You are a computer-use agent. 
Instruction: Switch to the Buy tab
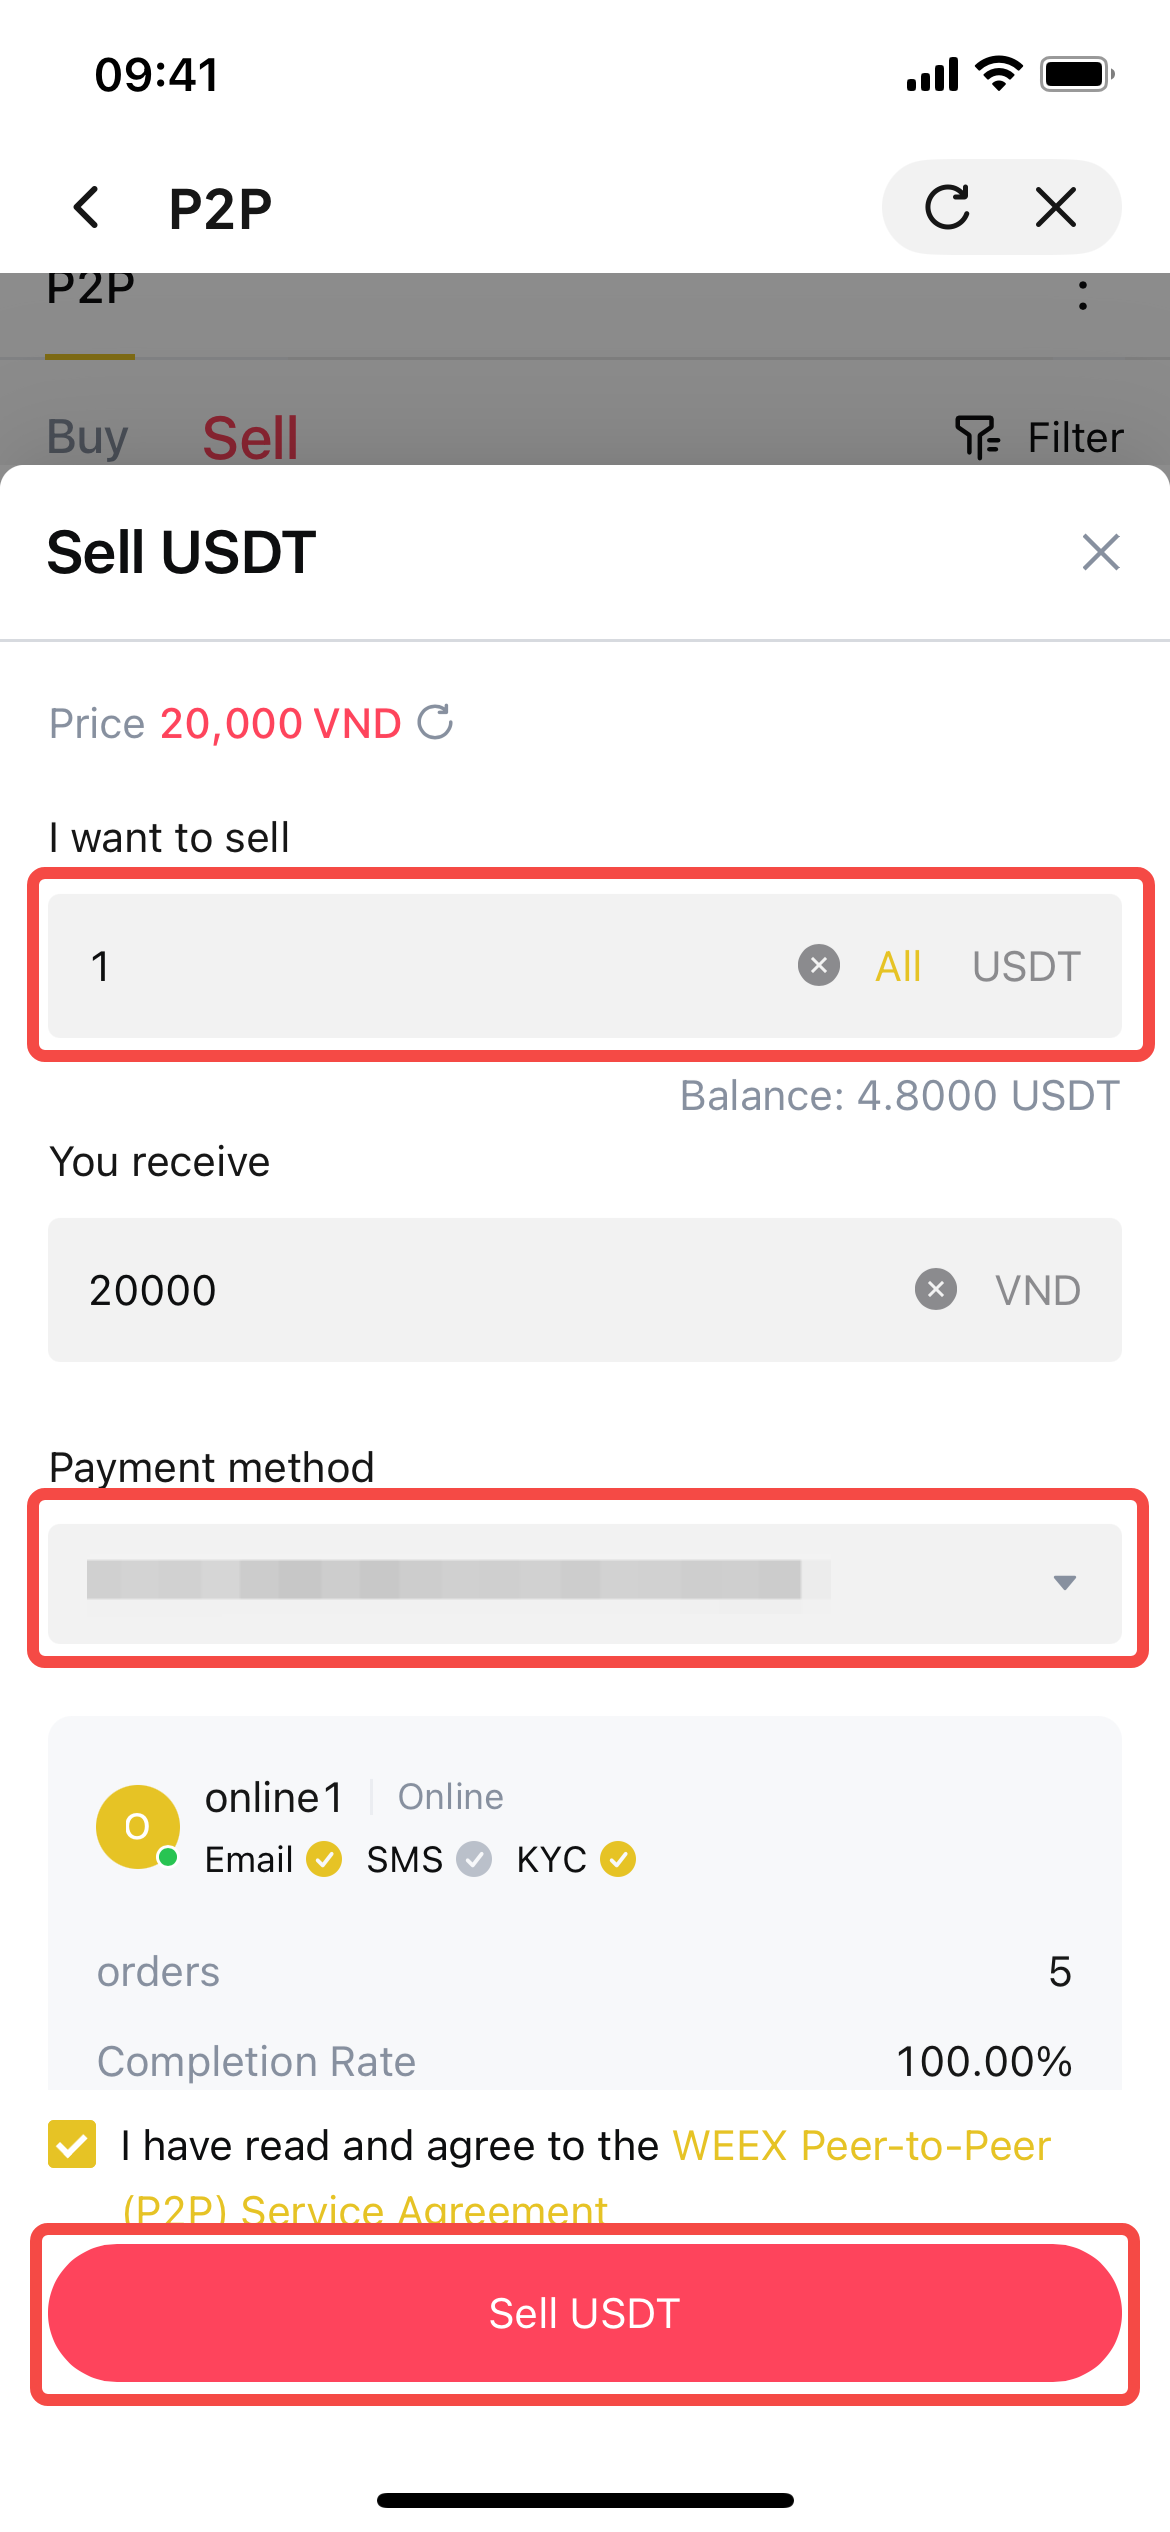(88, 437)
